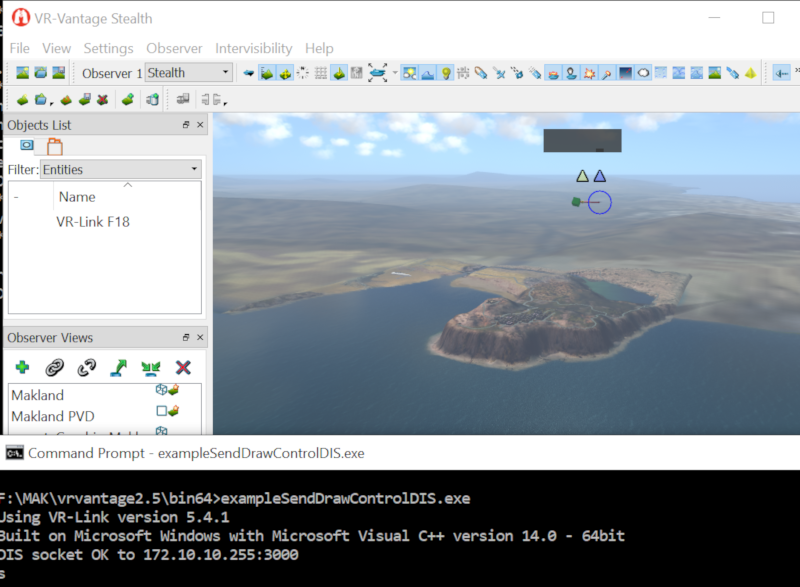The image size is (800, 587).
Task: Click the chain link views icon
Action: click(x=55, y=367)
